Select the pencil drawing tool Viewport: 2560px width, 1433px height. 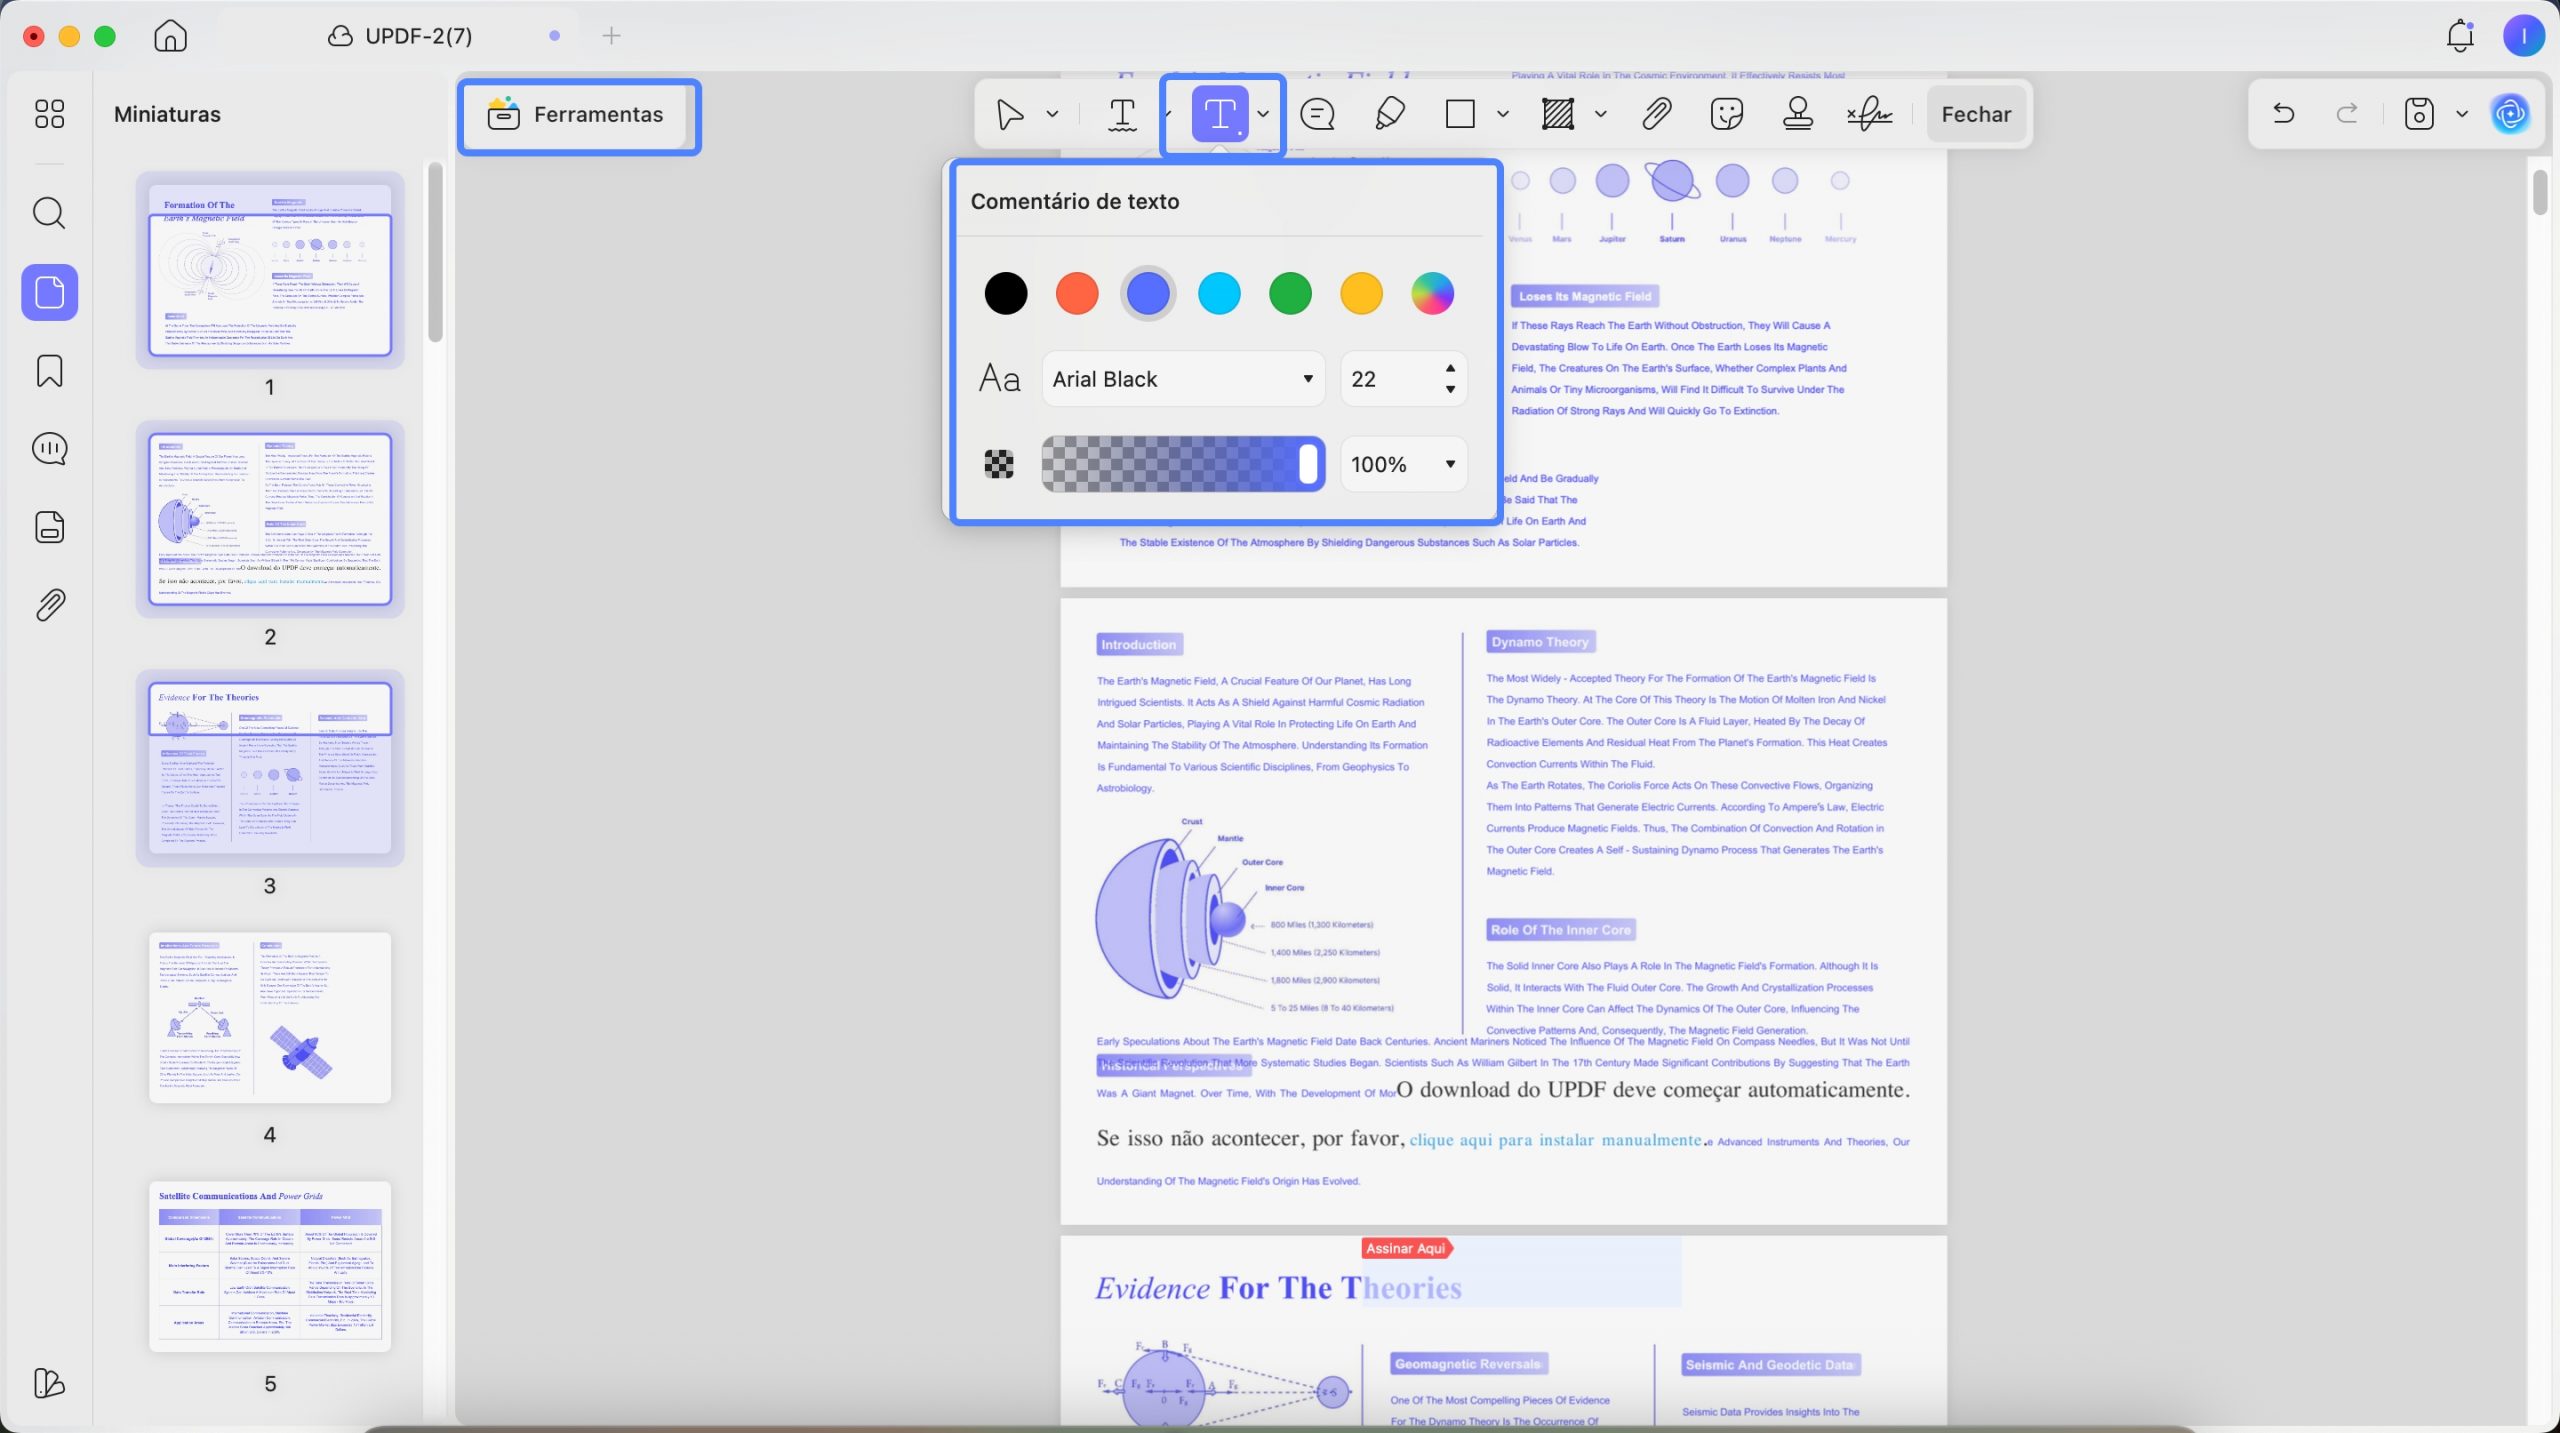click(1389, 114)
